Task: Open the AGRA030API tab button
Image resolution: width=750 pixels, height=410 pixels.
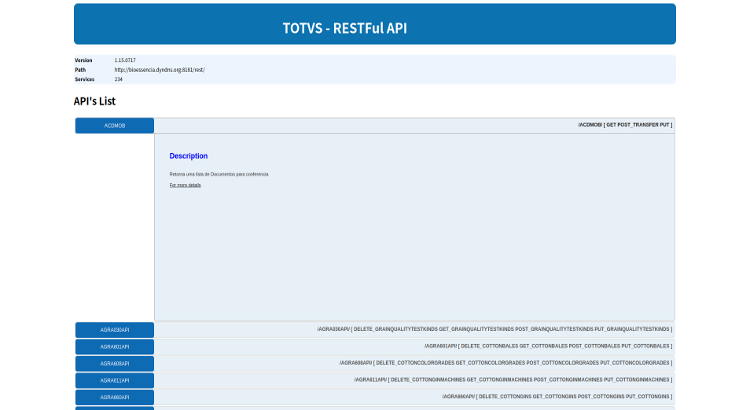Action: (x=114, y=330)
